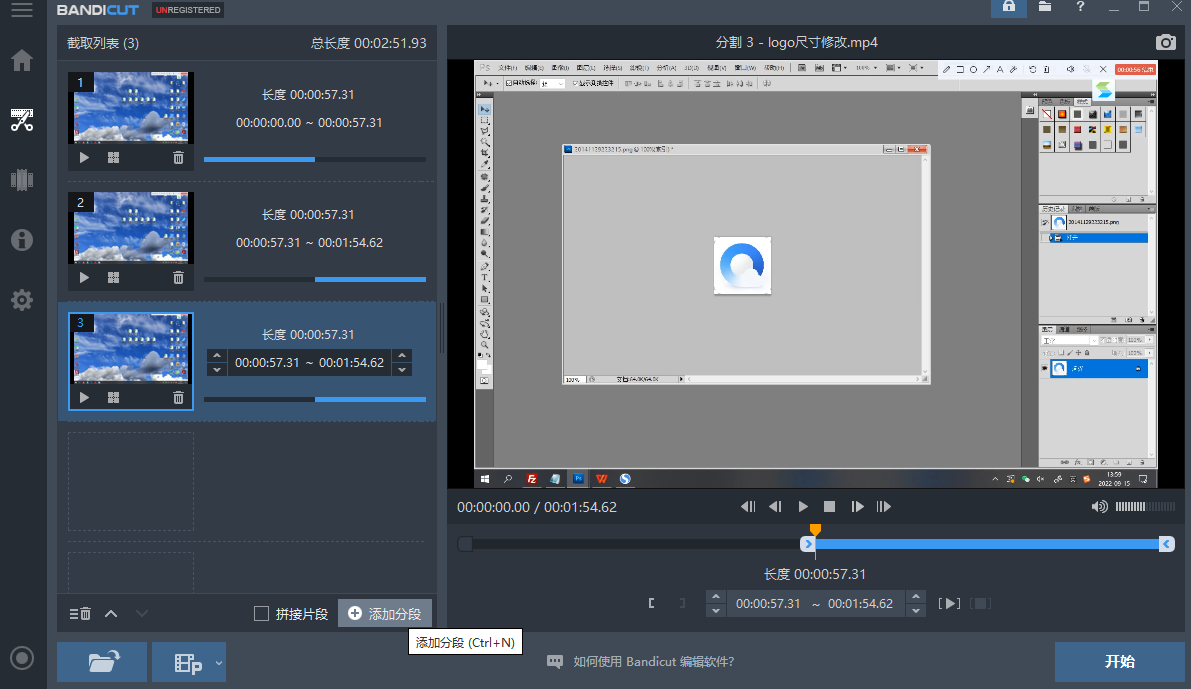Add a new segment with 添加分段
1191x689 pixels.
(384, 613)
